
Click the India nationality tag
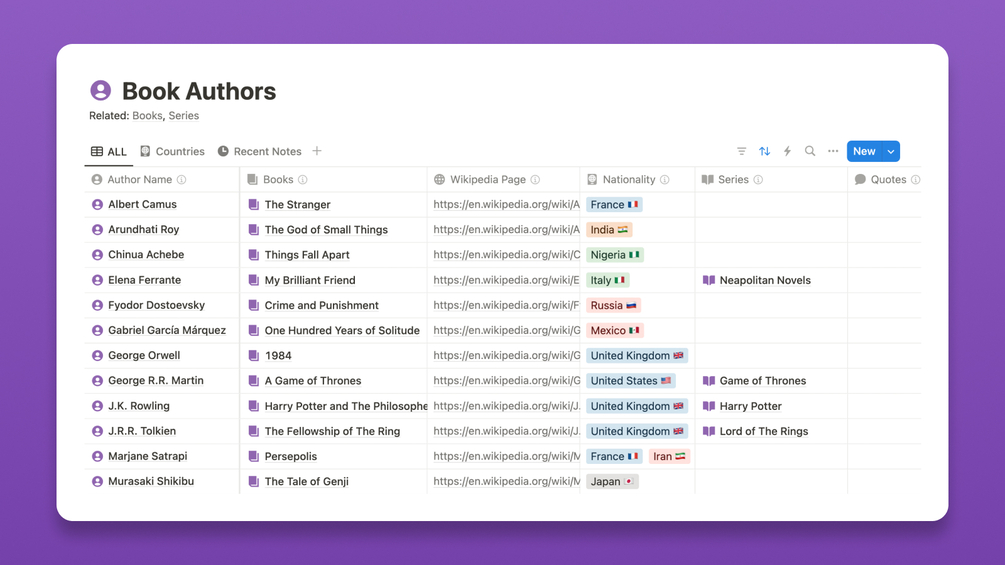click(609, 229)
